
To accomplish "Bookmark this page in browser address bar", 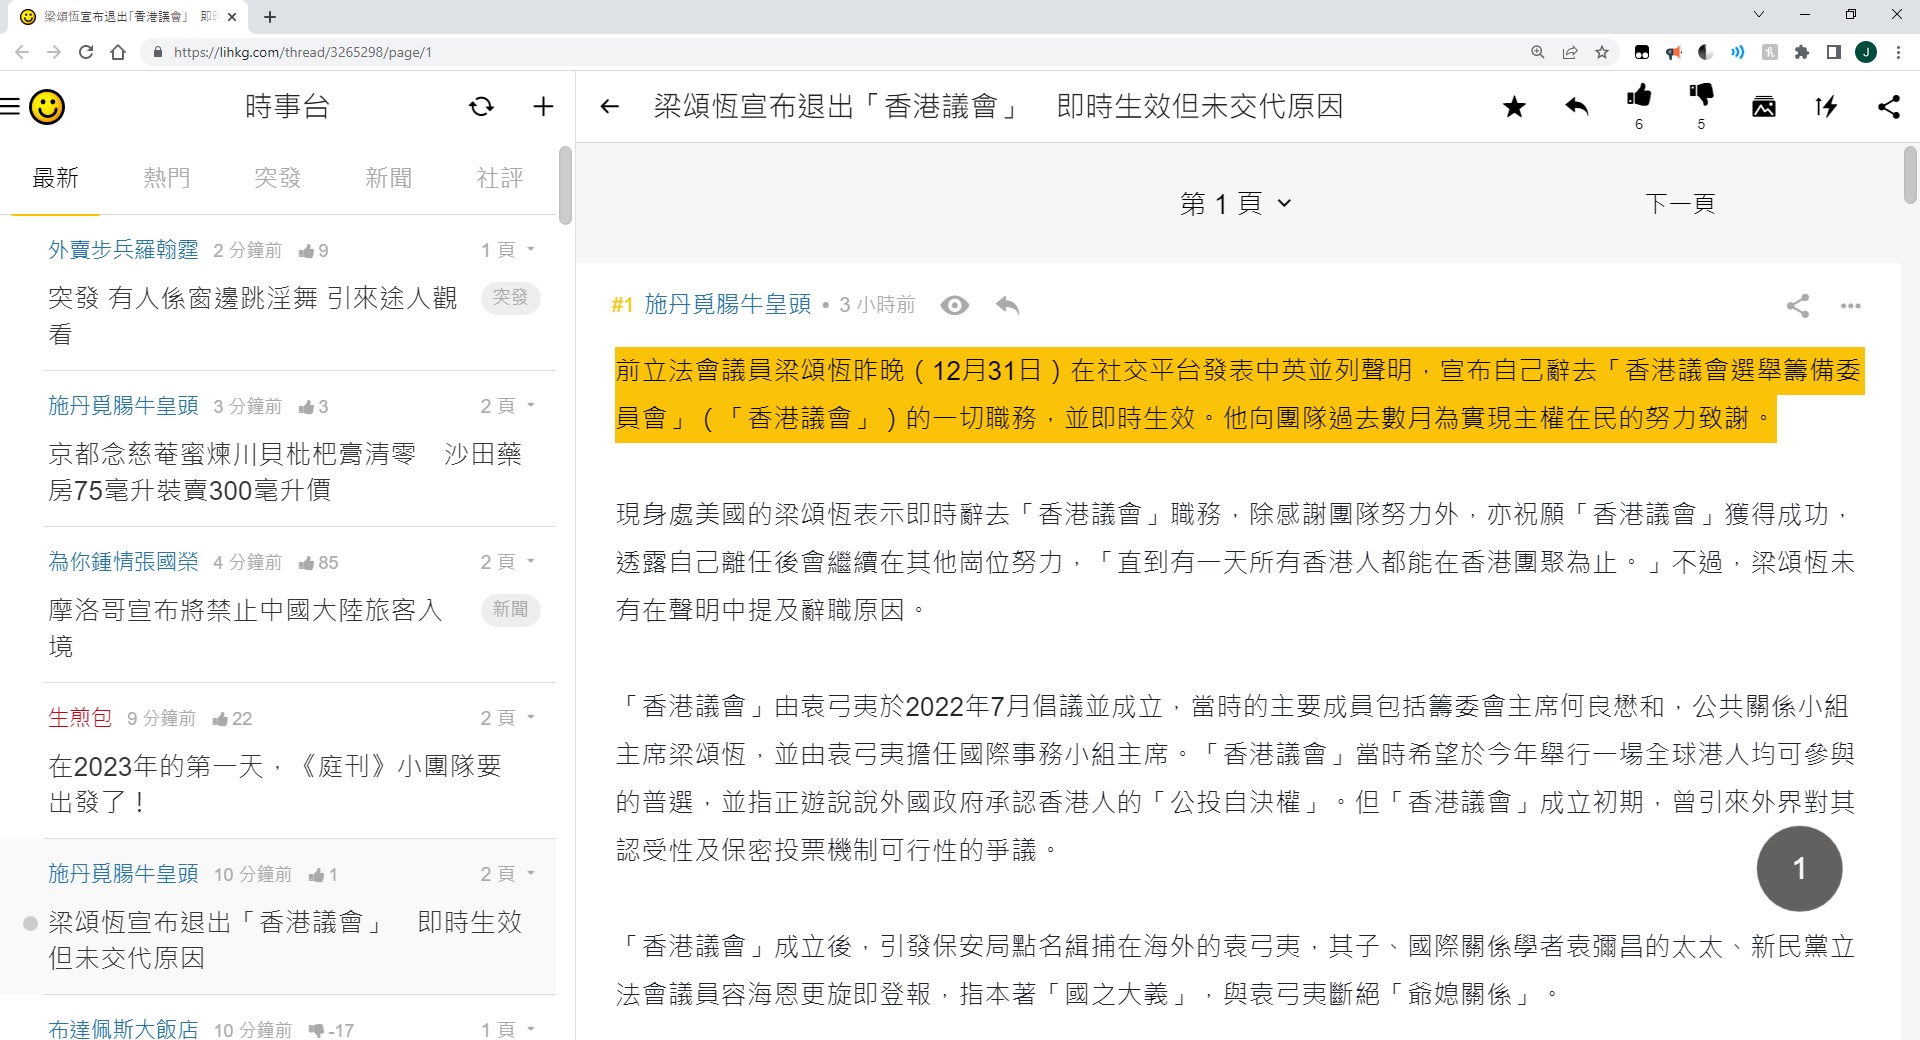I will coord(1602,52).
